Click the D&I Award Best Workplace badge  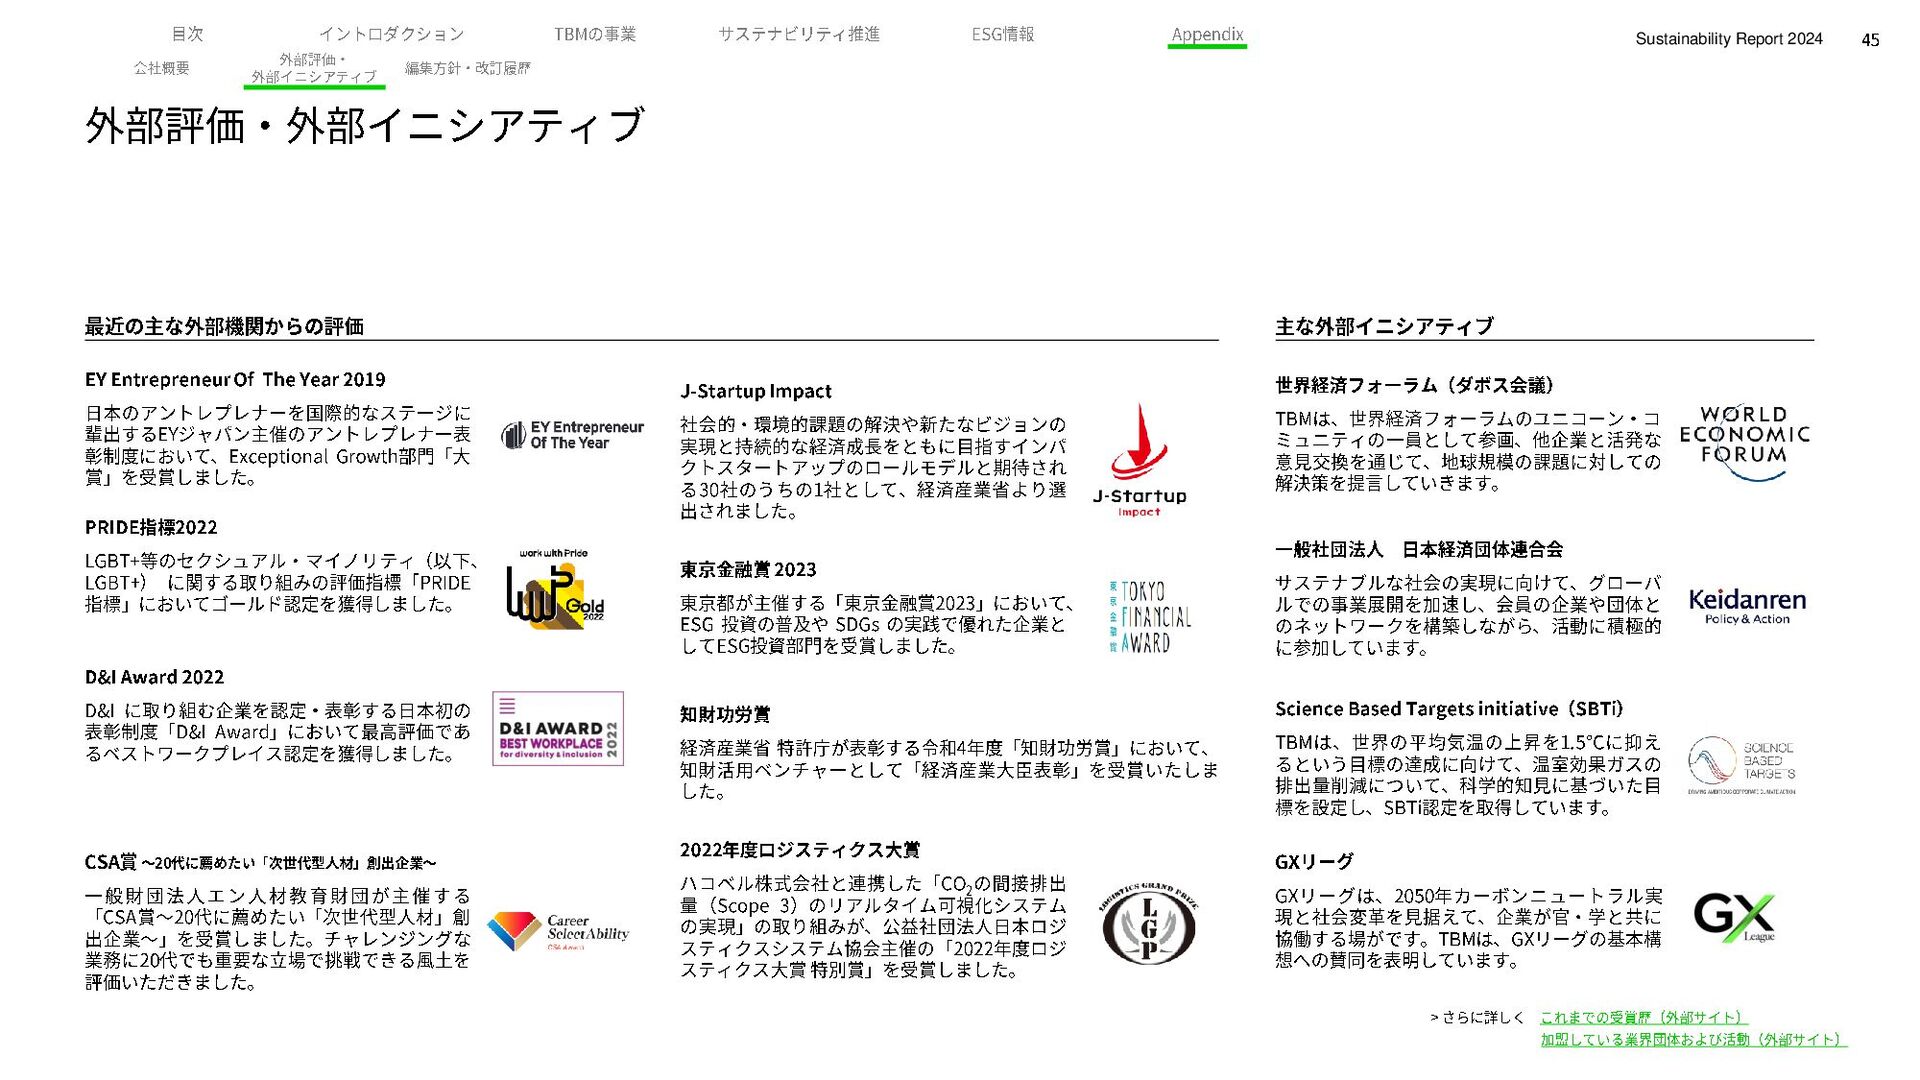point(558,729)
